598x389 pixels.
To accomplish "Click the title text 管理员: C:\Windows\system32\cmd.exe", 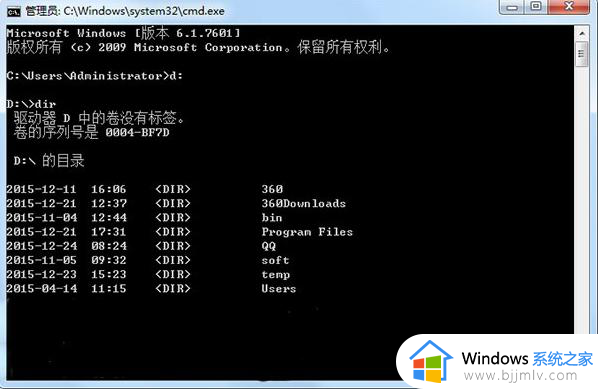I will coord(125,11).
